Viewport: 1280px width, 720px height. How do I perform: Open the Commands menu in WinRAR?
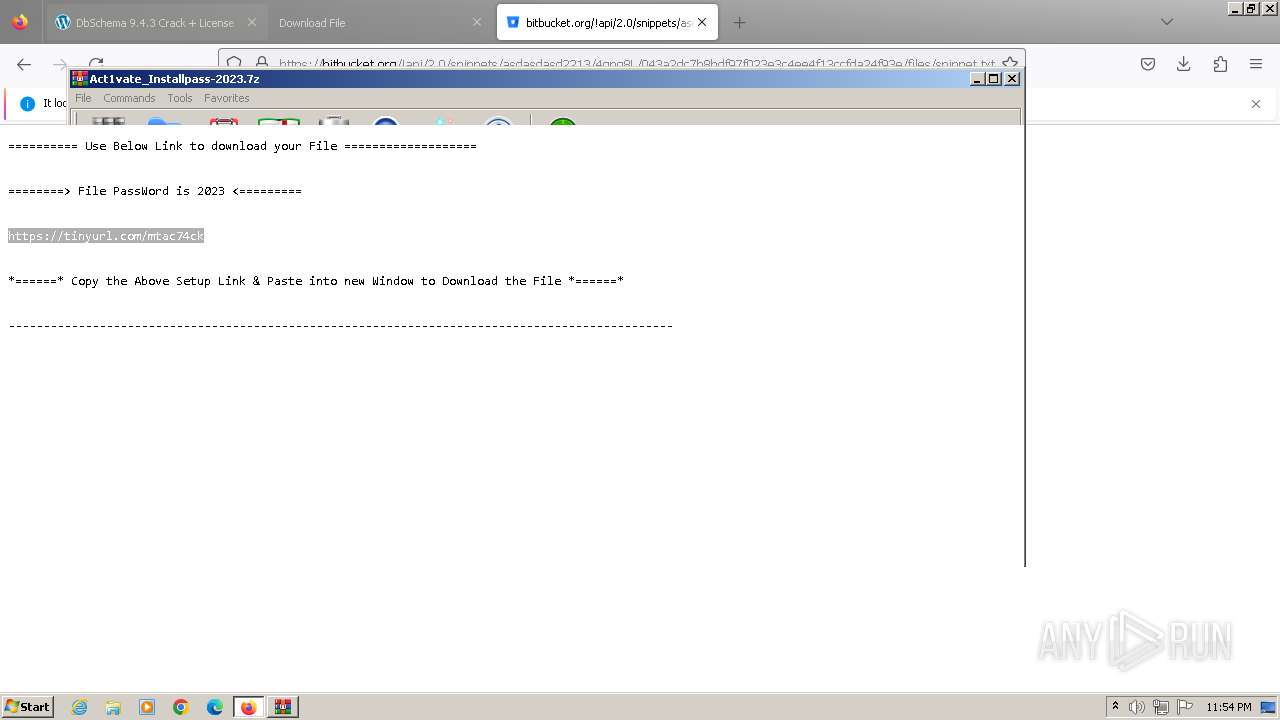(x=129, y=98)
